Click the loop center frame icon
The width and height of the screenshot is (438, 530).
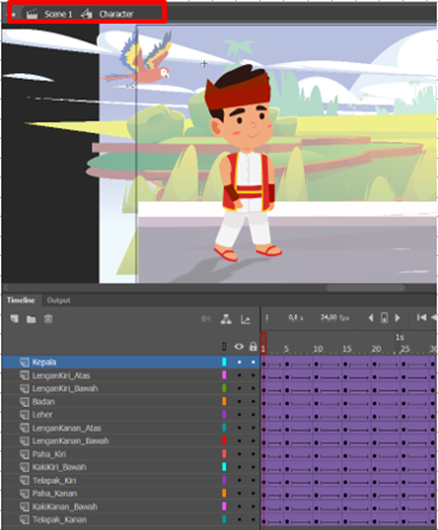pos(384,318)
